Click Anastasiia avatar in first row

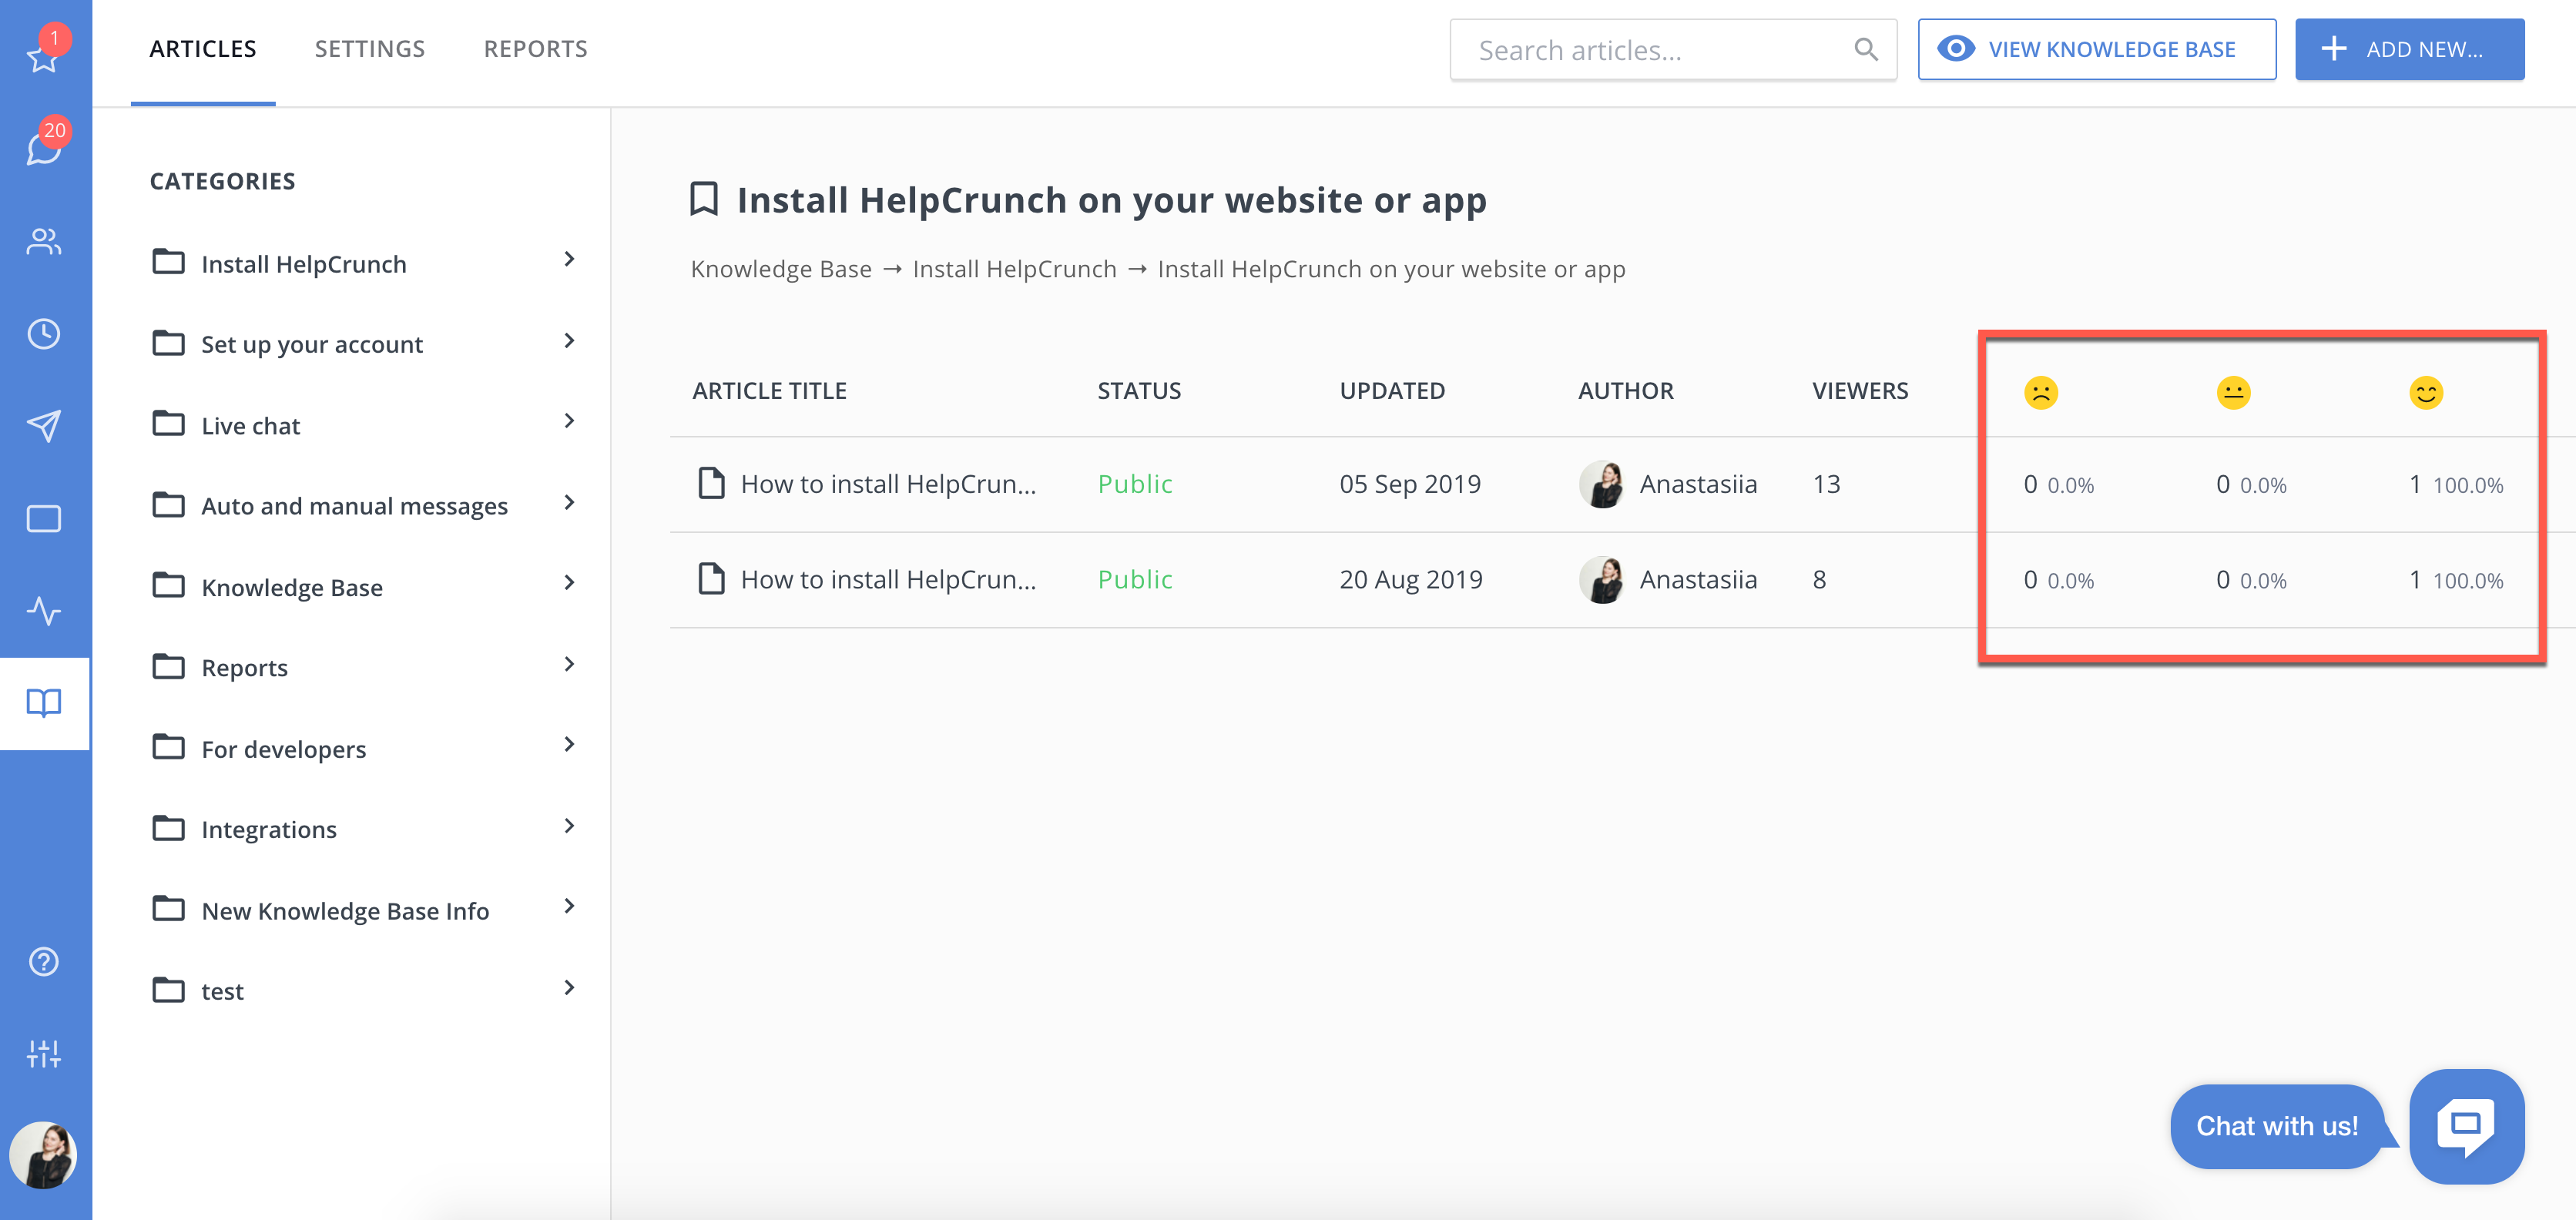click(1601, 484)
